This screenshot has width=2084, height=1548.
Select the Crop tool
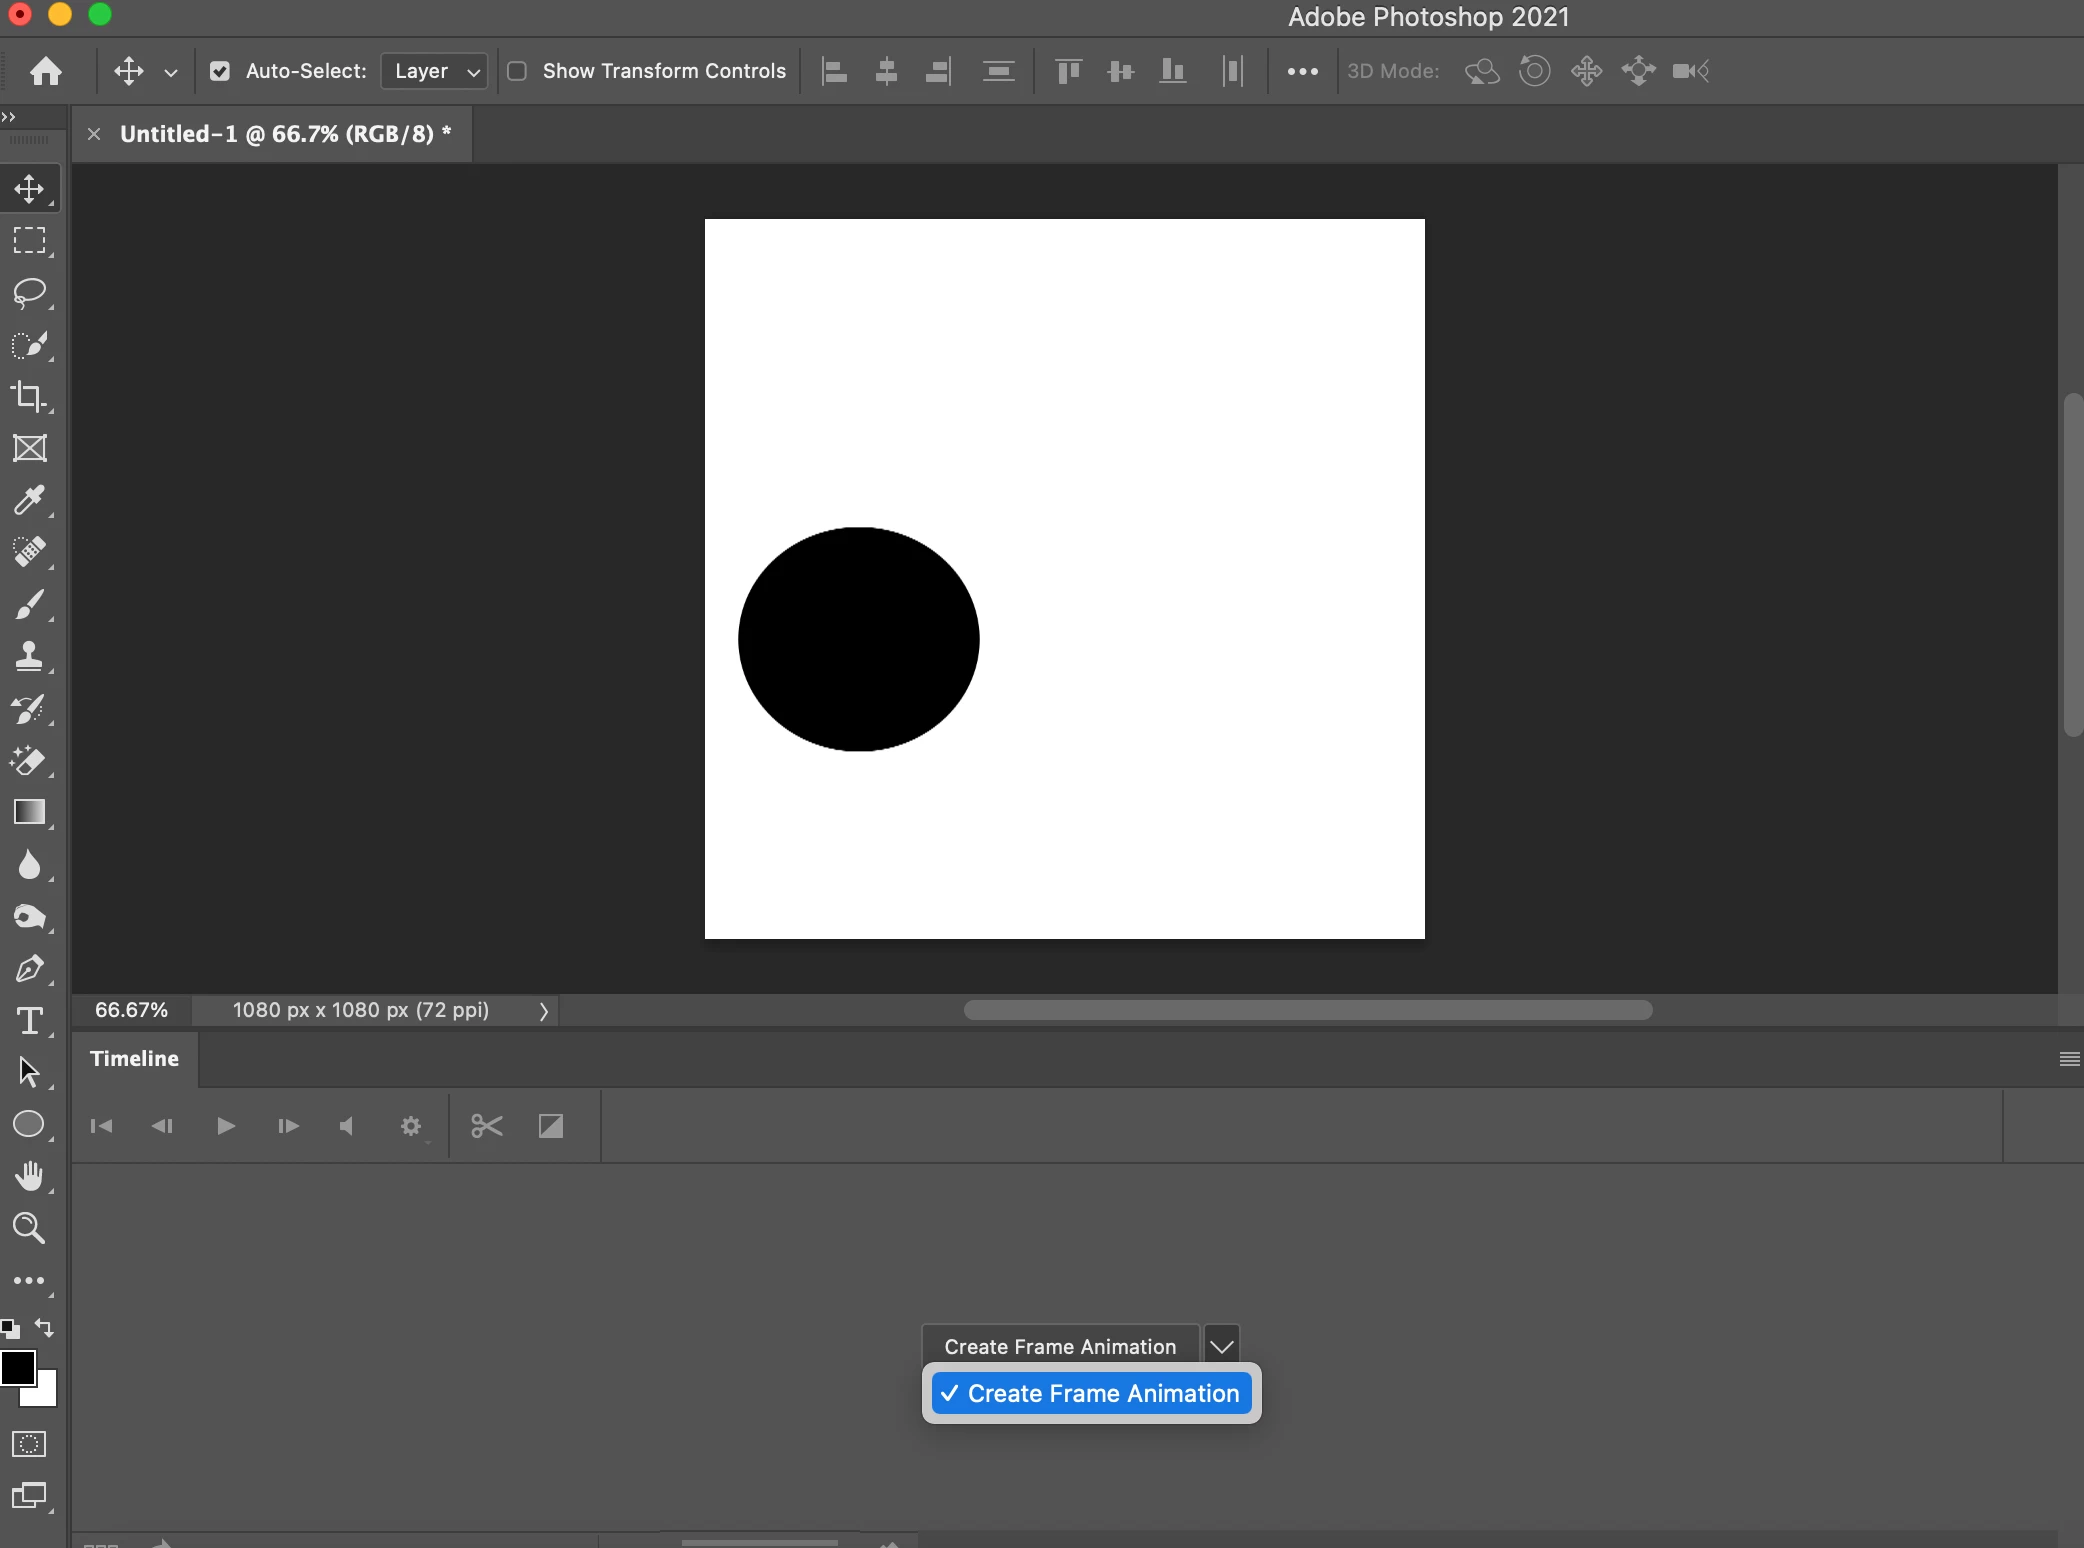(29, 397)
